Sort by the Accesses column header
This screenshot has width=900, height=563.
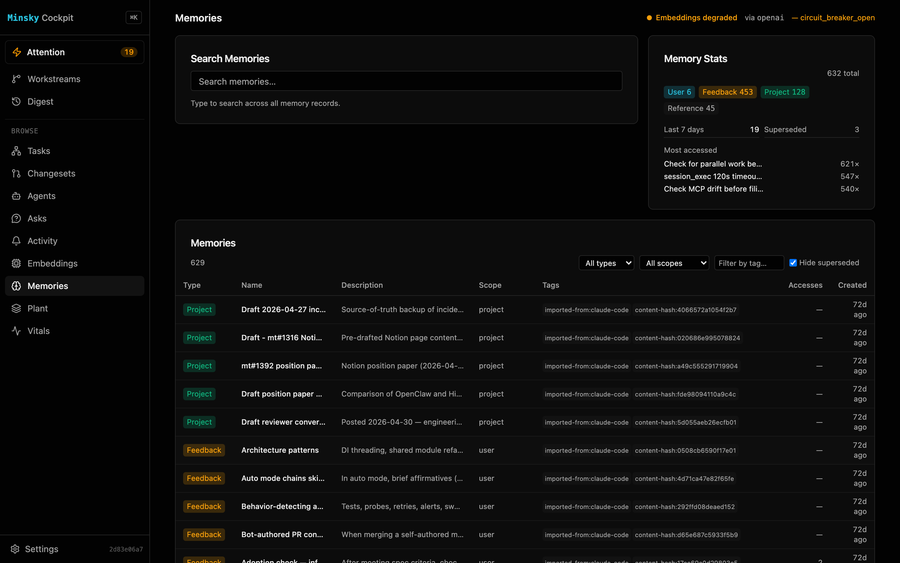(805, 285)
